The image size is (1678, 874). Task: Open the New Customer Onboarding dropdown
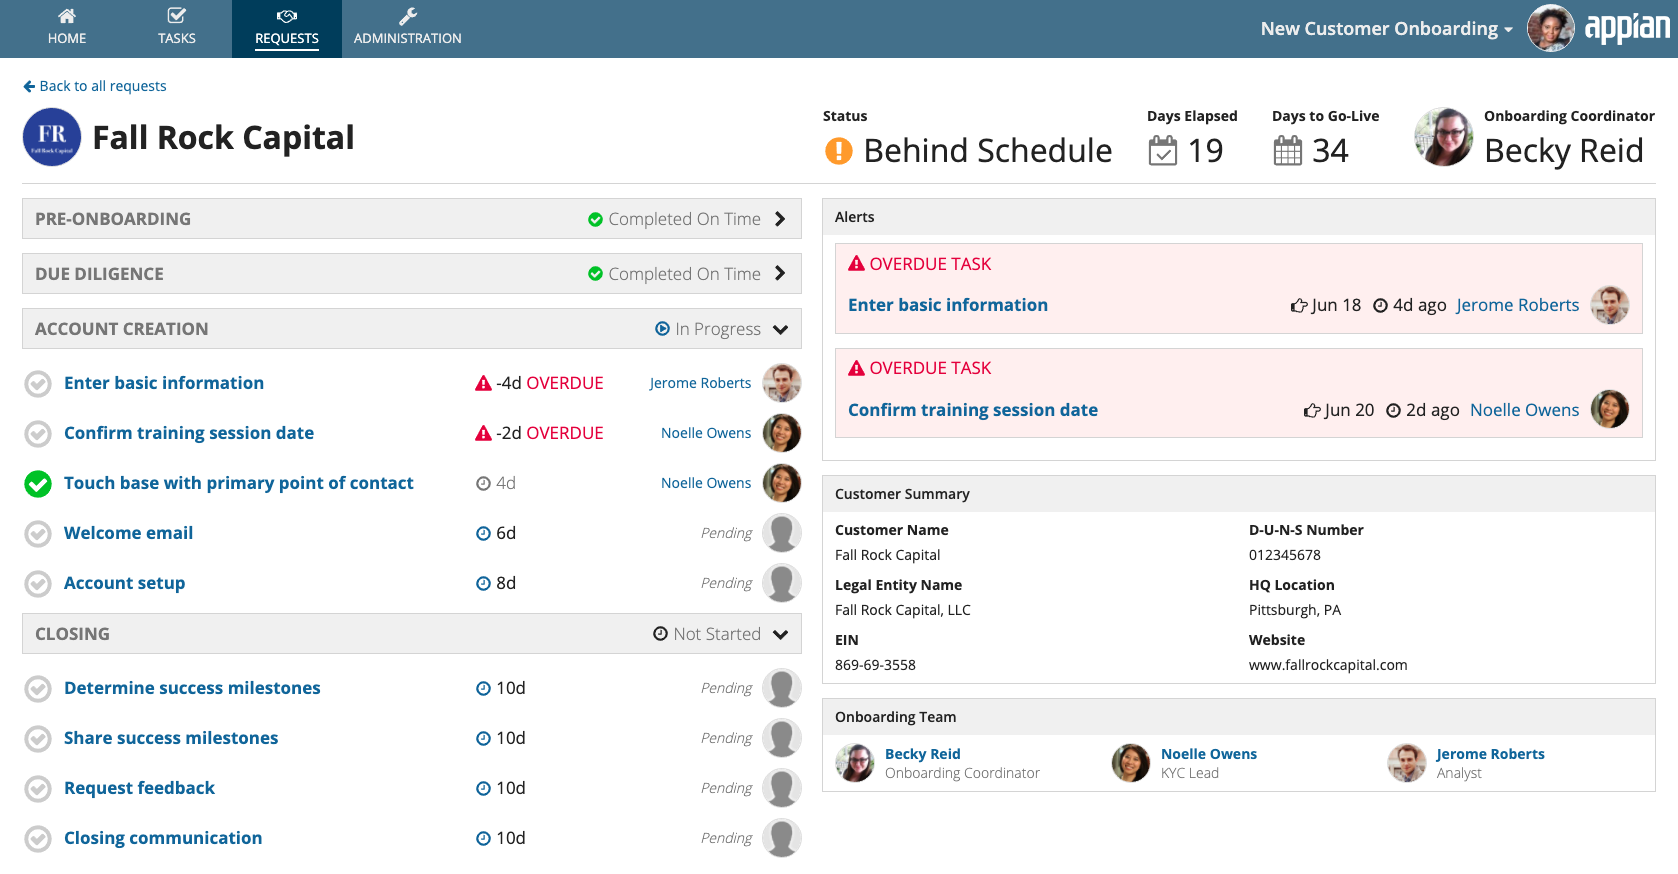click(x=1386, y=29)
